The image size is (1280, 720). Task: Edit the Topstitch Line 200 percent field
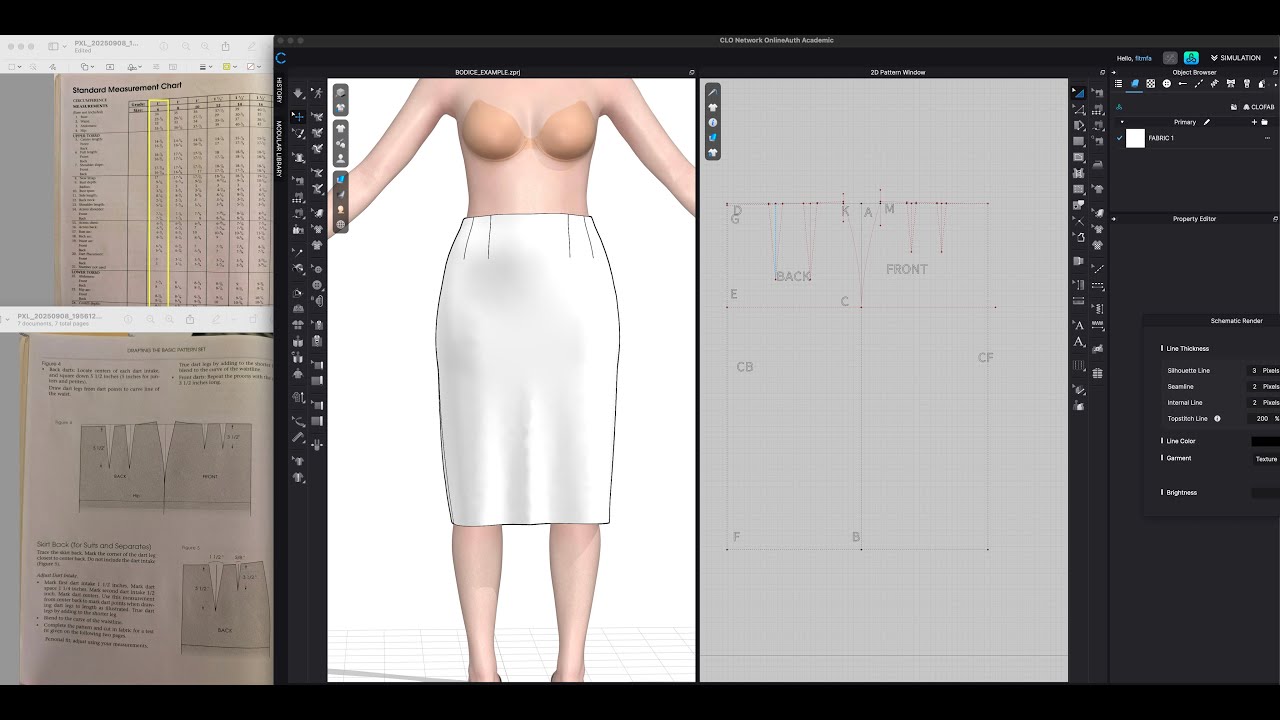(1264, 418)
